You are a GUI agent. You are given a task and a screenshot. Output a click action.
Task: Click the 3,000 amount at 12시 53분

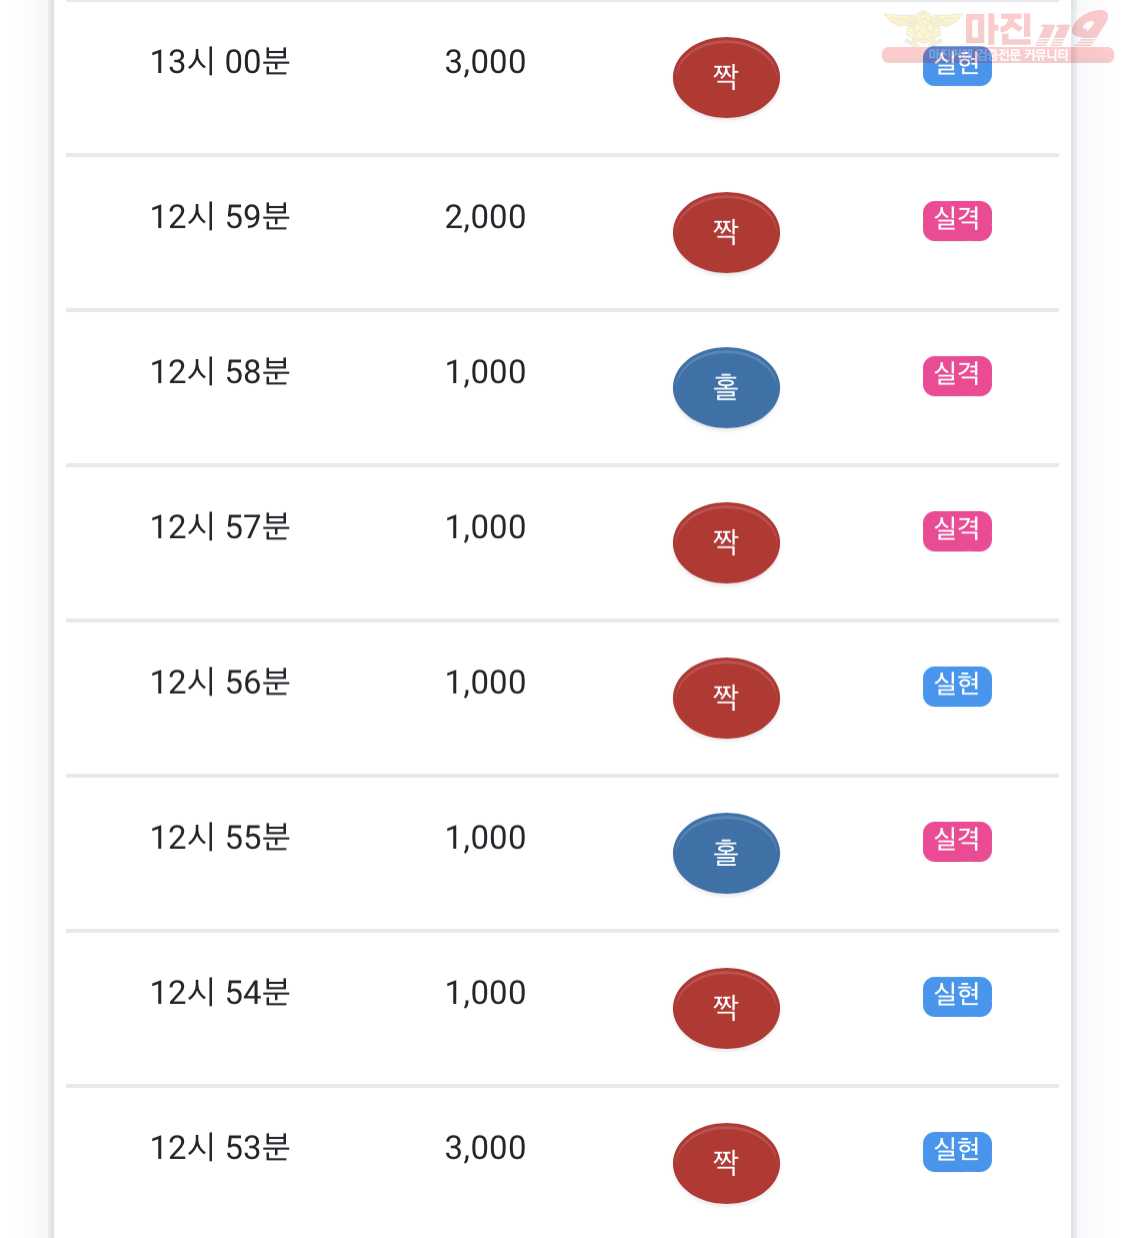pos(485,1148)
